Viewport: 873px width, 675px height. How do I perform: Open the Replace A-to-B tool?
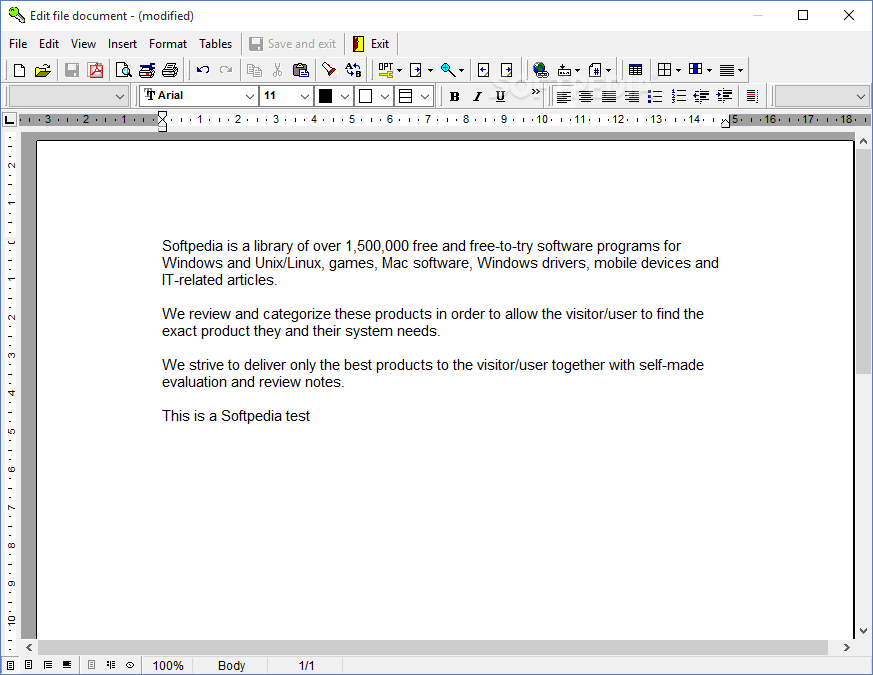(x=353, y=70)
